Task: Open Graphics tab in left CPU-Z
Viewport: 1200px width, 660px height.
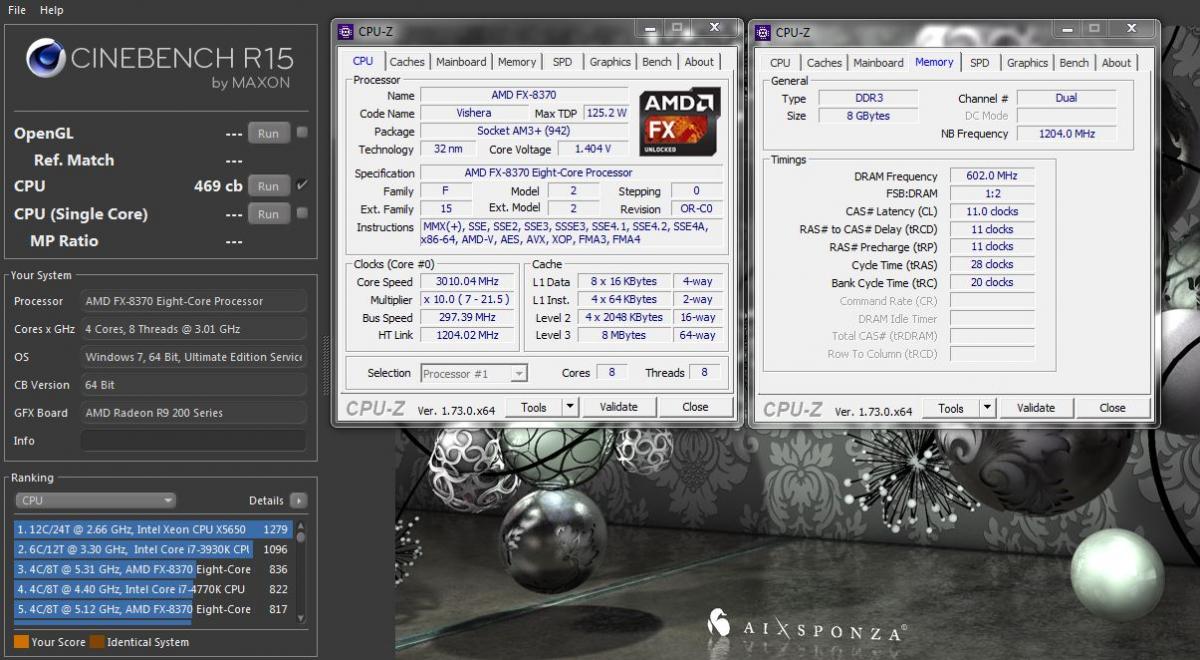Action: 610,62
